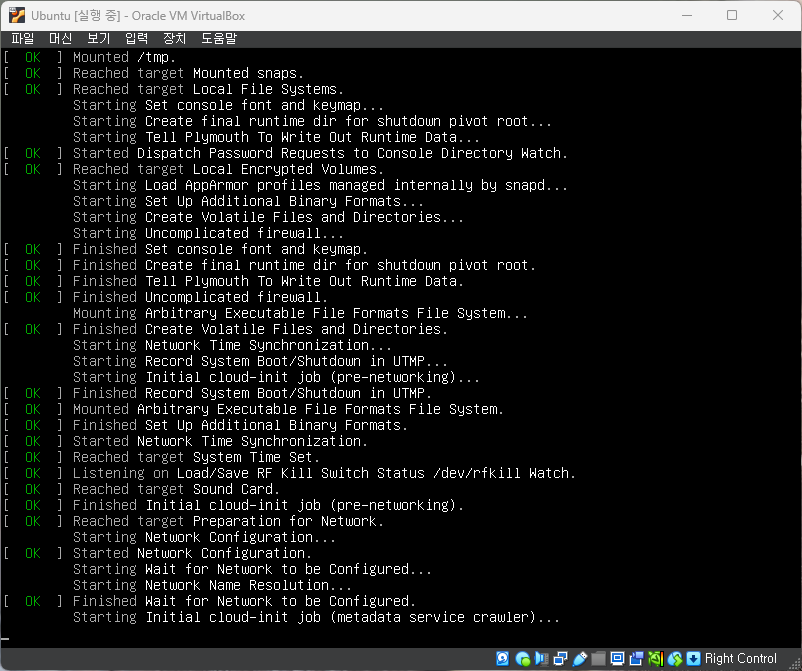
Task: Click the CPU load meter icon
Action: pos(656,659)
